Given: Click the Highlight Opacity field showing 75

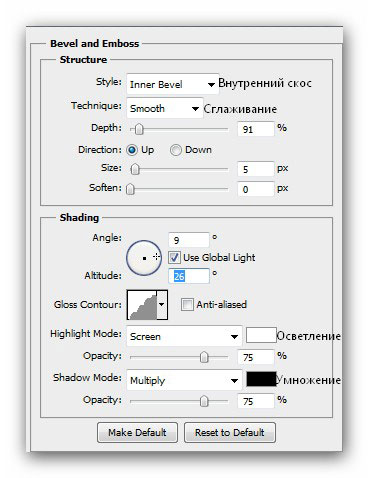Looking at the screenshot, I should [x=255, y=357].
